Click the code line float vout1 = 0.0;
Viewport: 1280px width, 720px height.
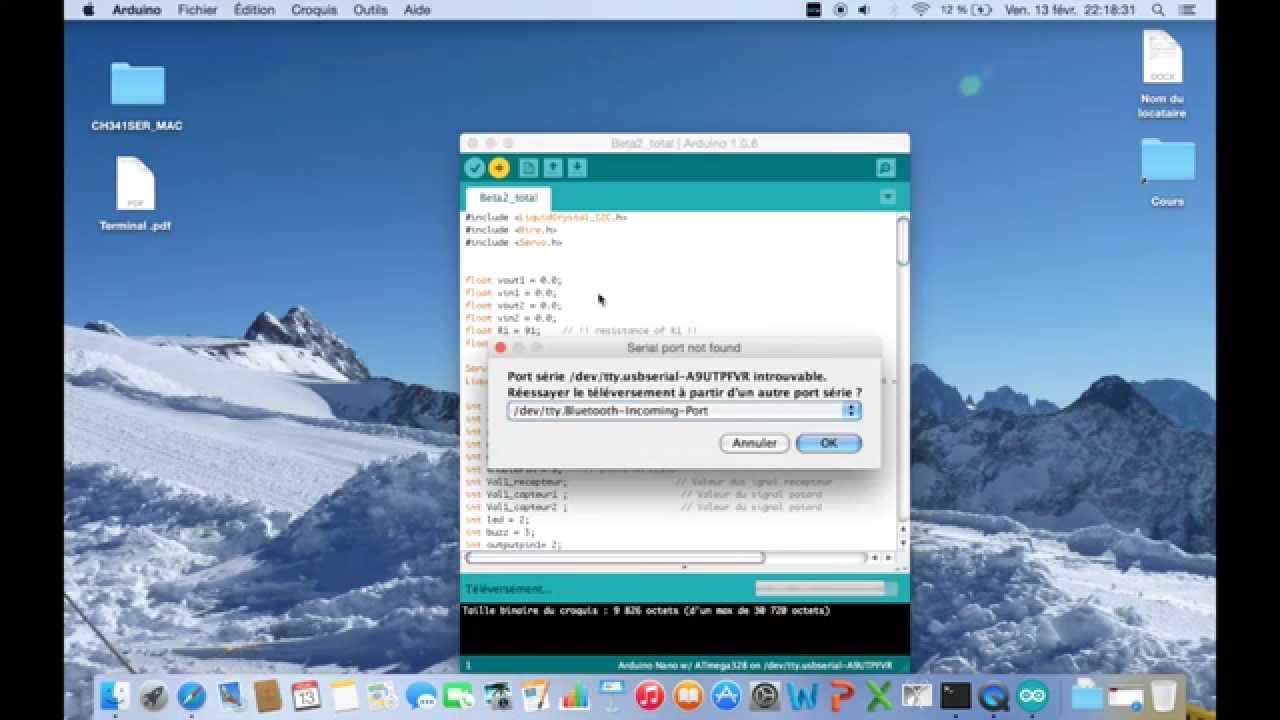click(513, 280)
